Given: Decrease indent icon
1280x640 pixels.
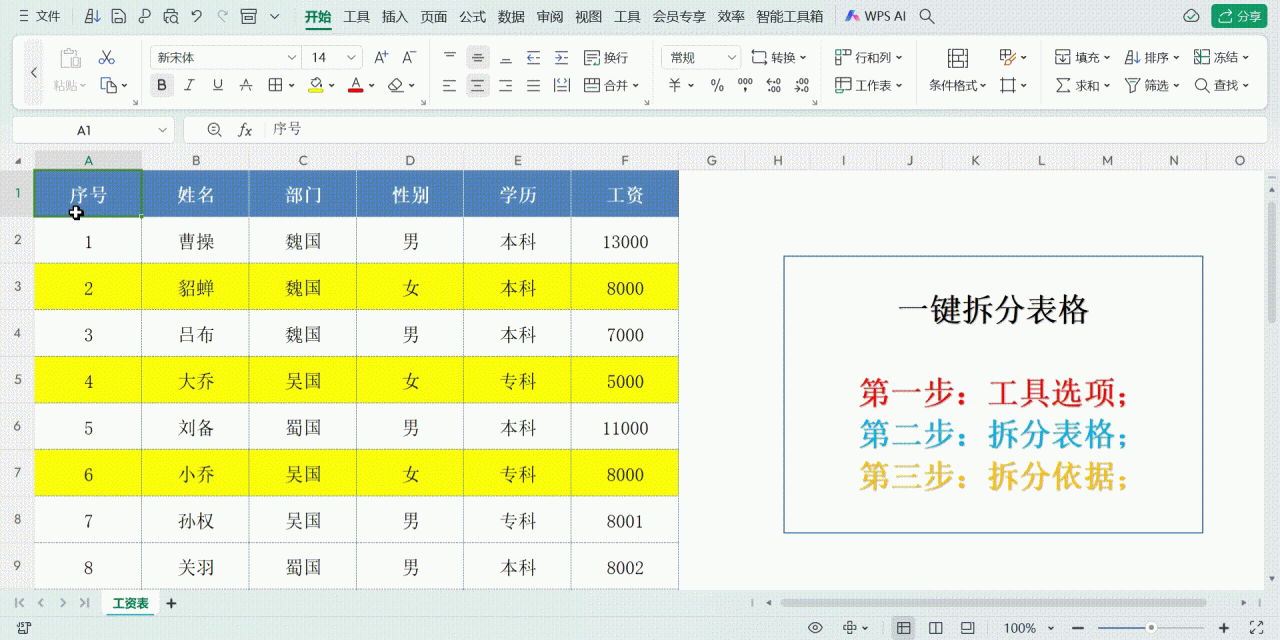Looking at the screenshot, I should coord(533,58).
